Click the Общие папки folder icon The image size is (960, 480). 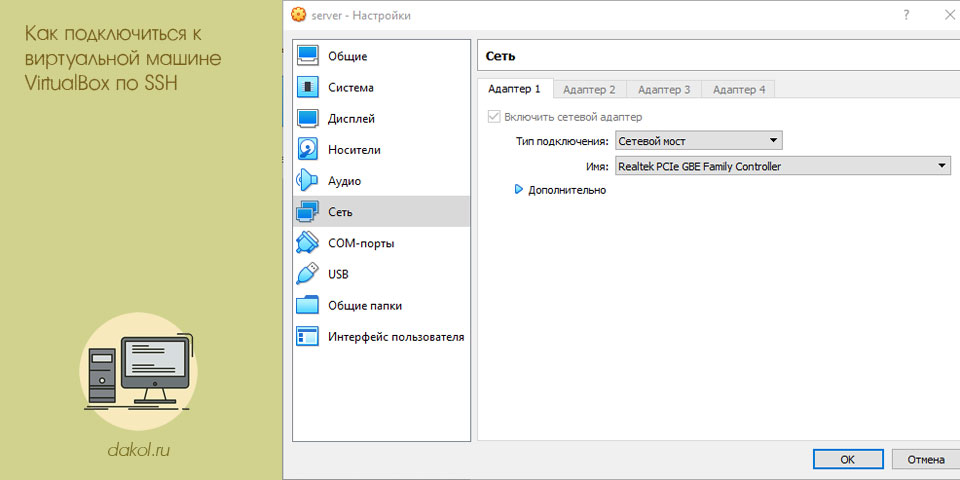[x=308, y=306]
